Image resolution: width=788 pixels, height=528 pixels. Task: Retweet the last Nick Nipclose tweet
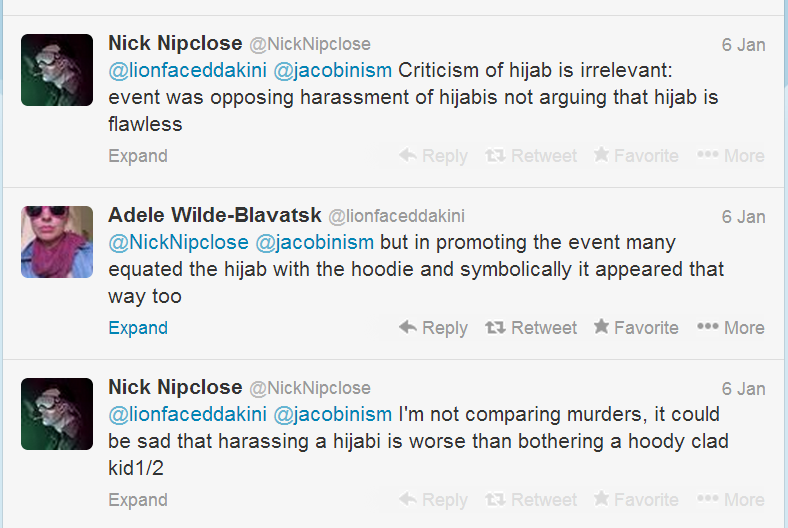[x=531, y=500]
